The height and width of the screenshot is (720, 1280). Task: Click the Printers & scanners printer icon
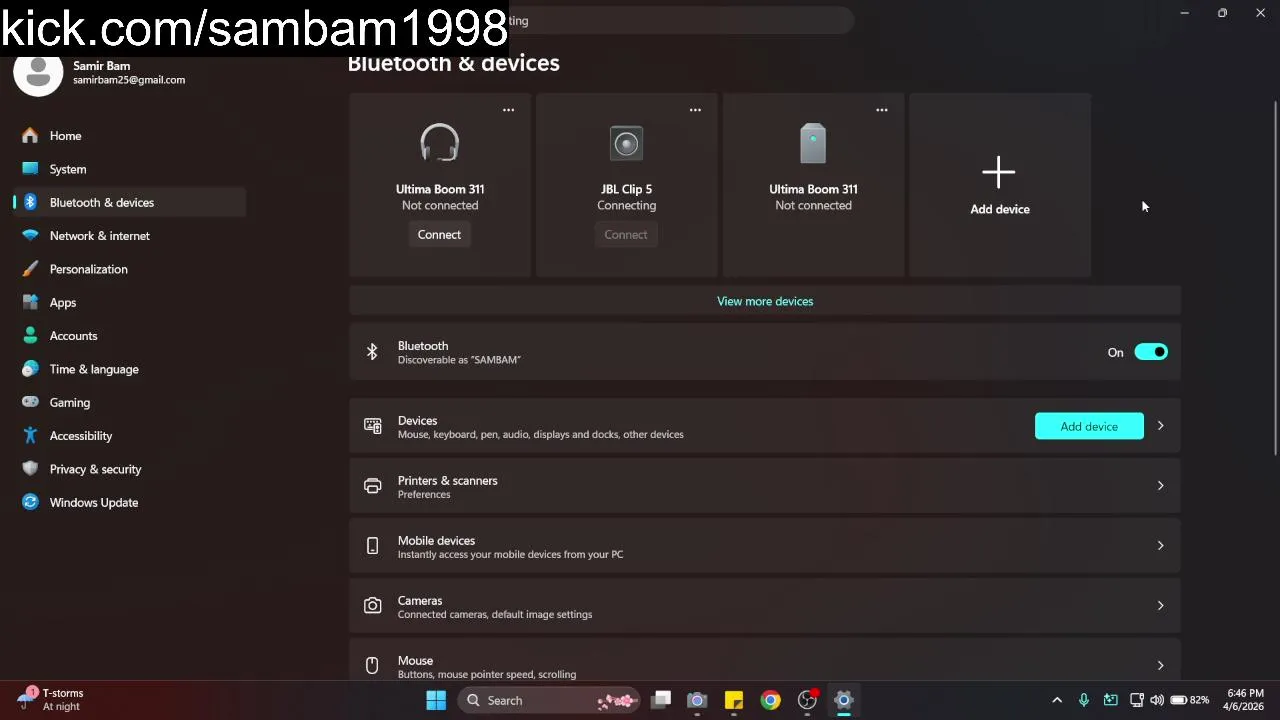pyautogui.click(x=372, y=486)
